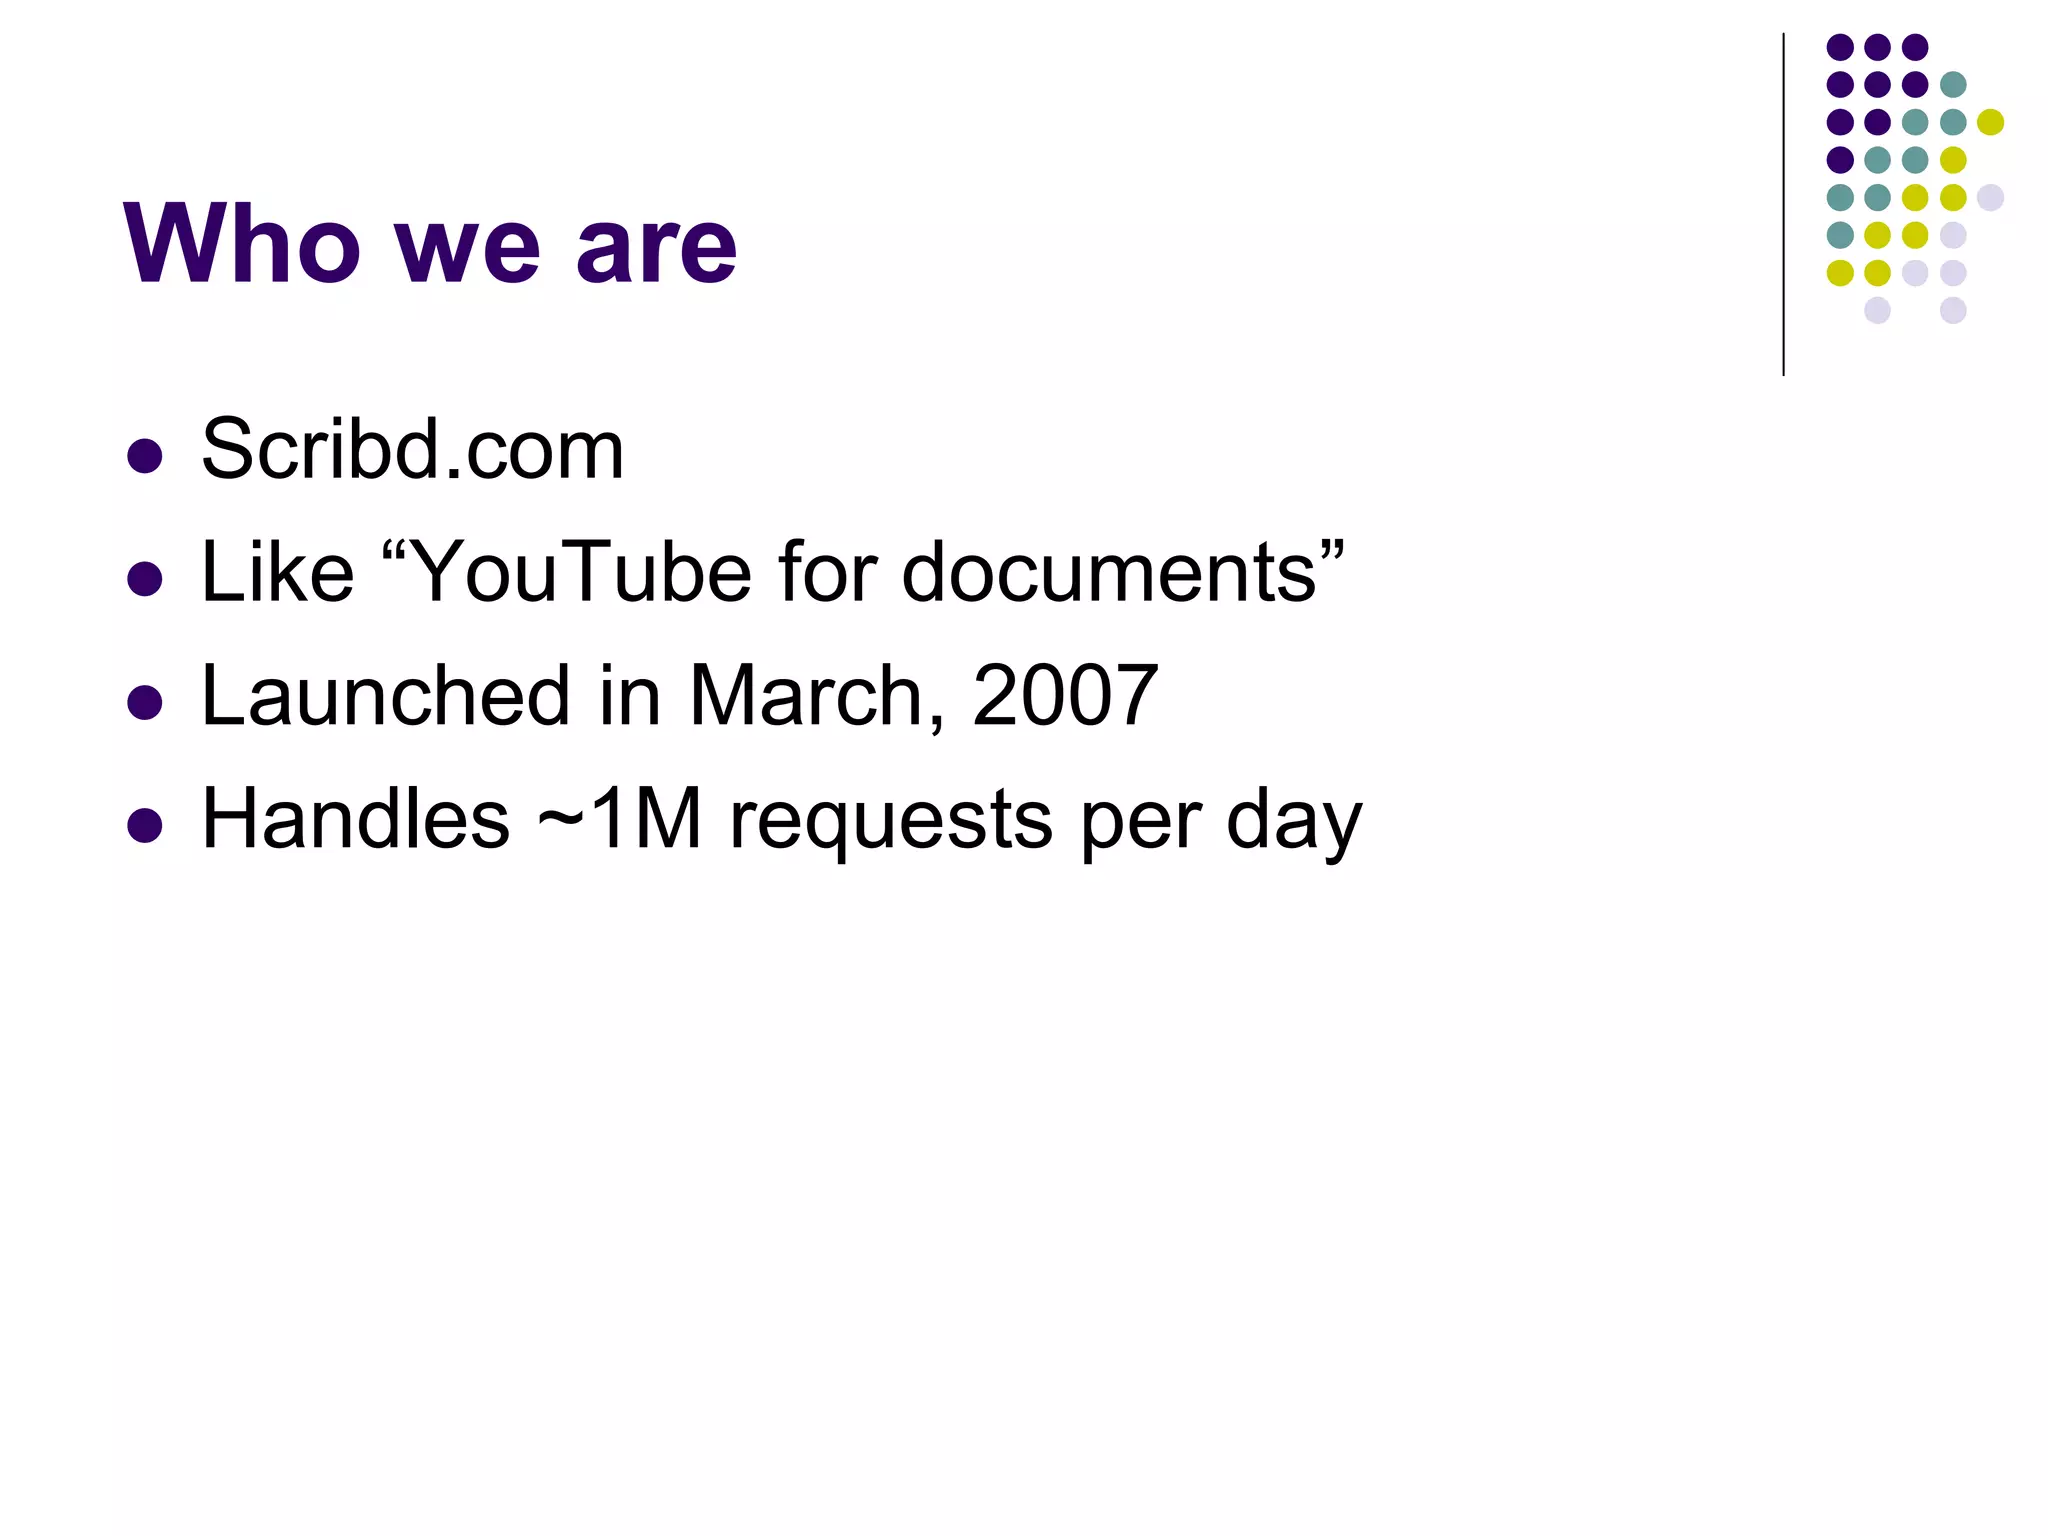This screenshot has height=1536, width=2048.
Task: Click the word "Launched" in the third bullet
Action: click(x=385, y=695)
